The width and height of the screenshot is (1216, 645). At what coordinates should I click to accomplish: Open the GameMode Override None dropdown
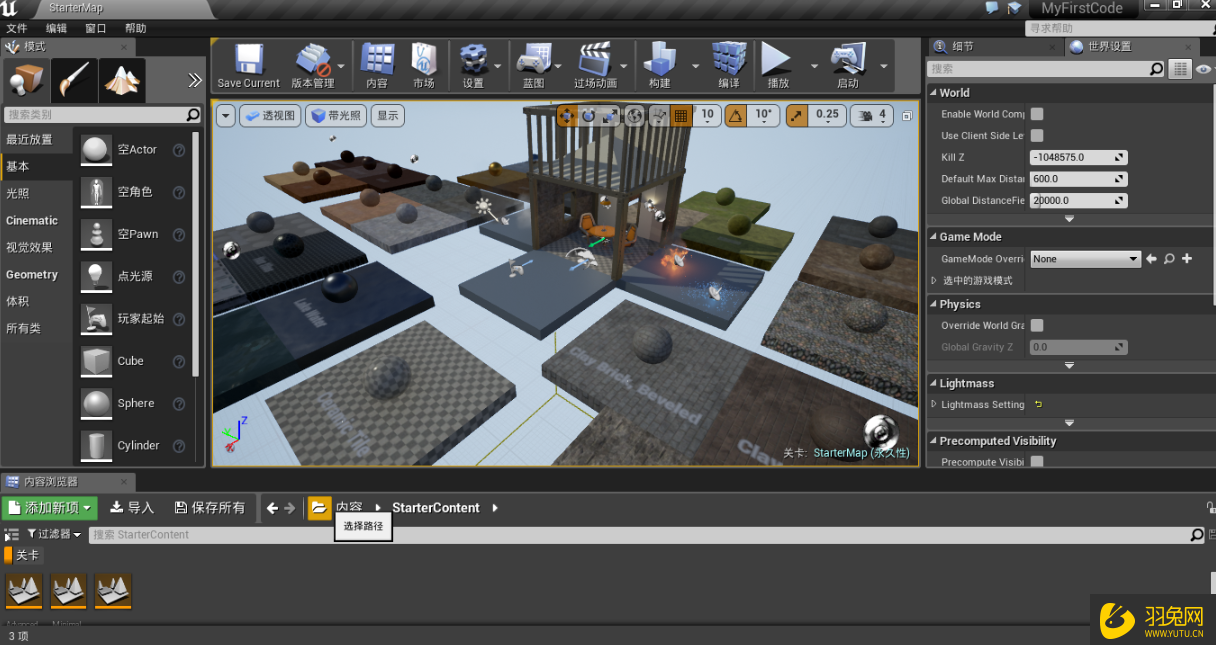pyautogui.click(x=1086, y=258)
